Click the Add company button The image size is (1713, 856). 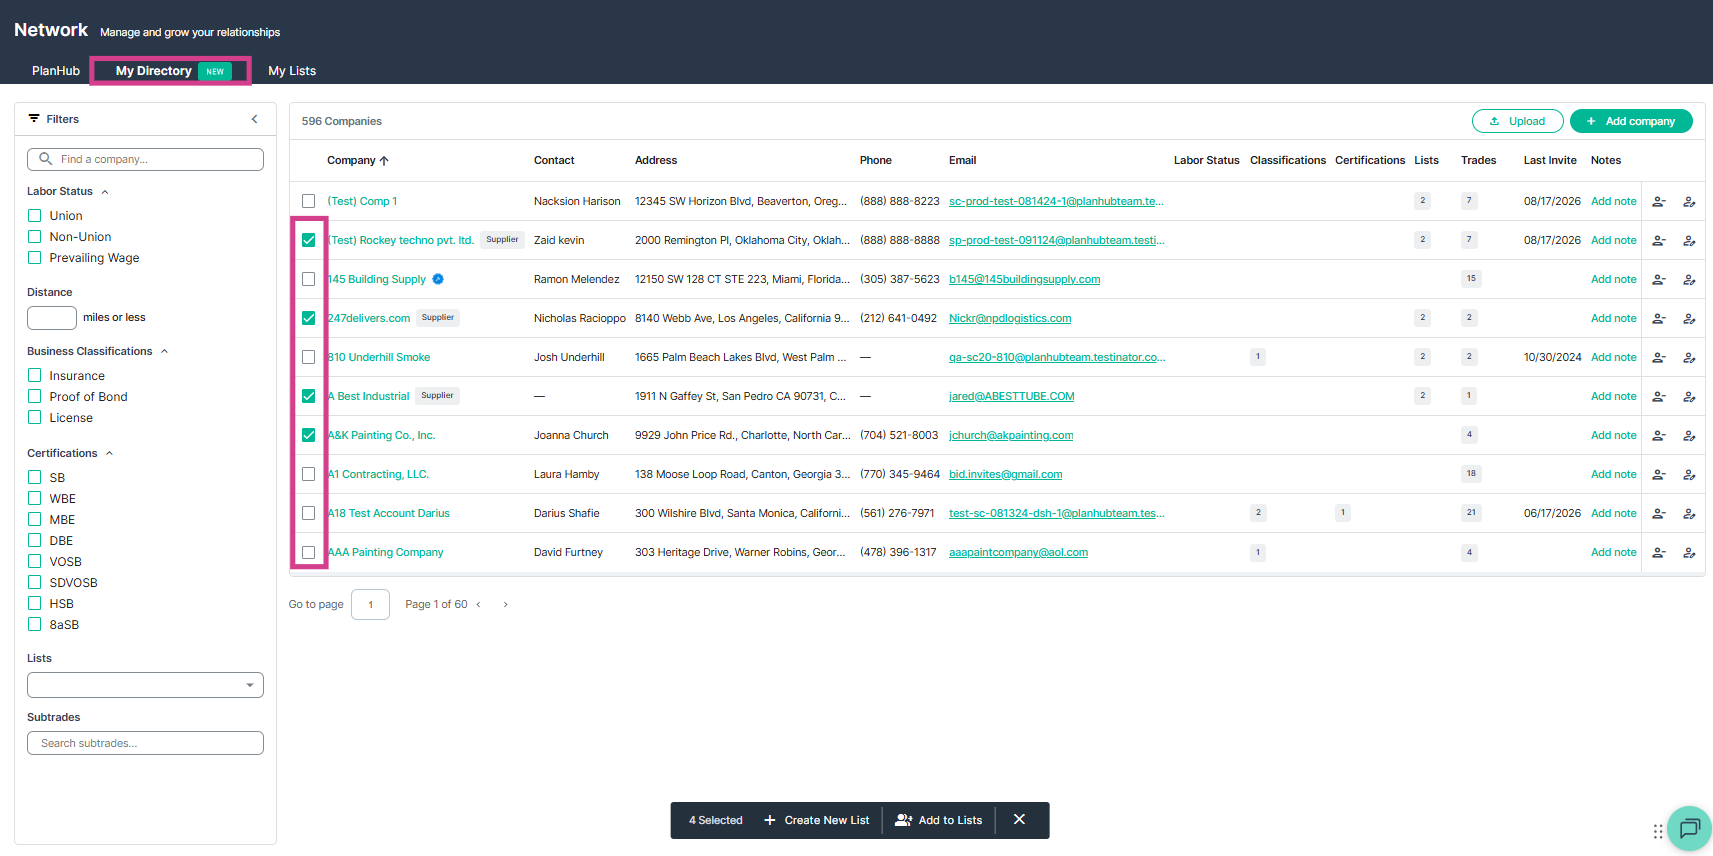(1631, 121)
